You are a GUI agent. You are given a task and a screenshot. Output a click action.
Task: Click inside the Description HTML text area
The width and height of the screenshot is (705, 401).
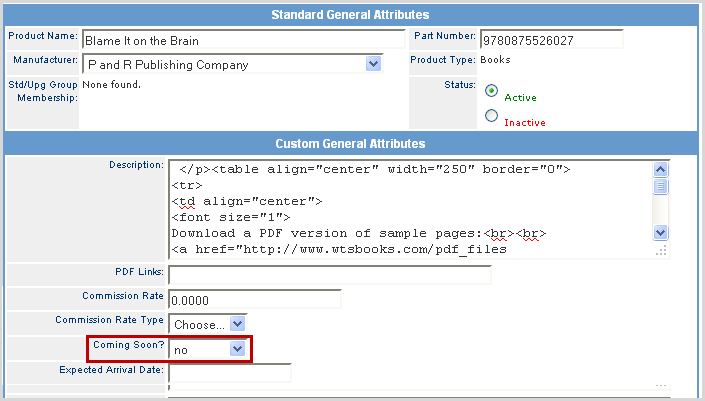coord(410,209)
